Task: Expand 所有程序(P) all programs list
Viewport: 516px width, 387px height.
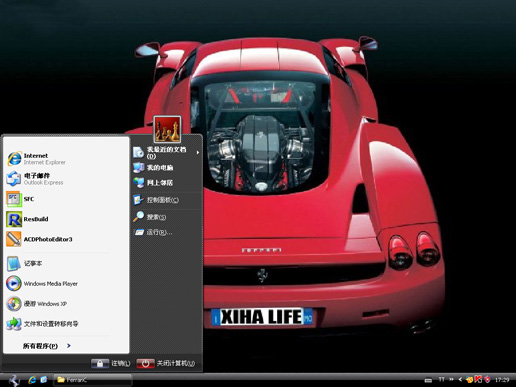Action: pos(47,346)
